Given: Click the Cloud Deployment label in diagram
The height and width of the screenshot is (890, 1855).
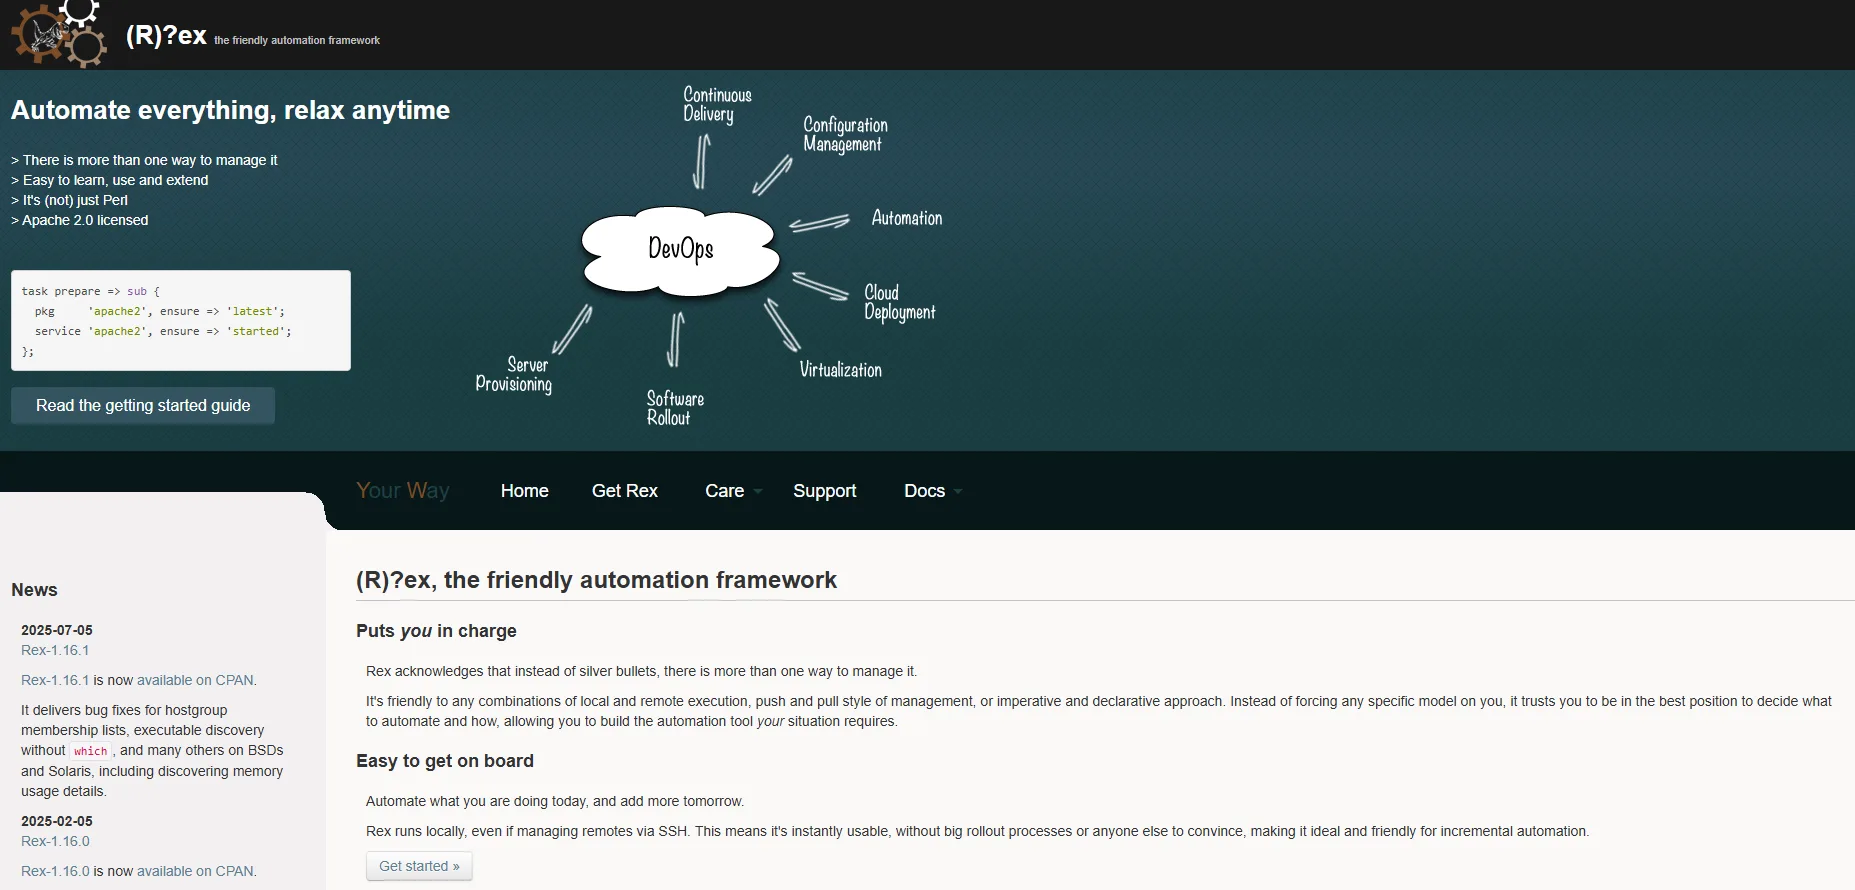Looking at the screenshot, I should point(899,302).
